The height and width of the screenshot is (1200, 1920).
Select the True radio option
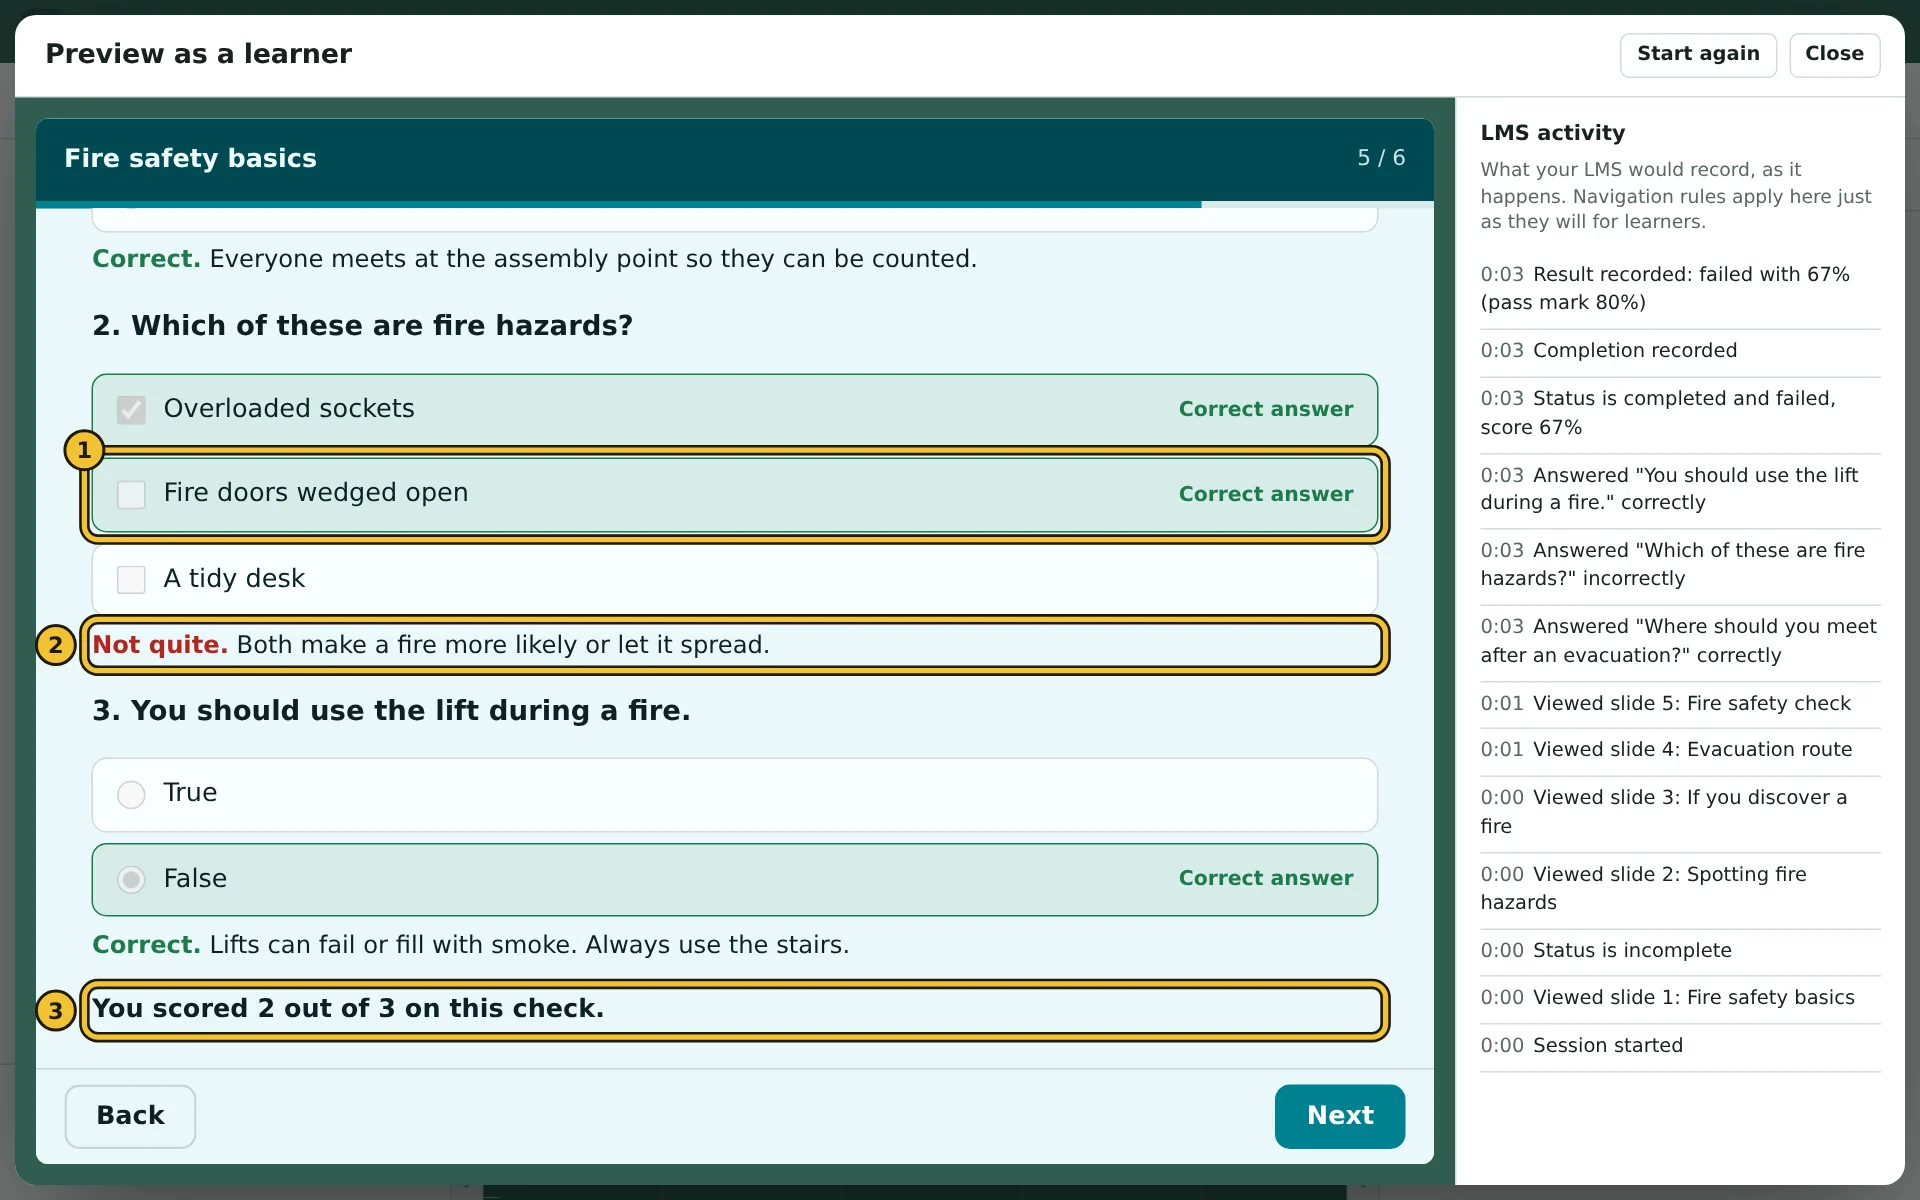click(131, 794)
